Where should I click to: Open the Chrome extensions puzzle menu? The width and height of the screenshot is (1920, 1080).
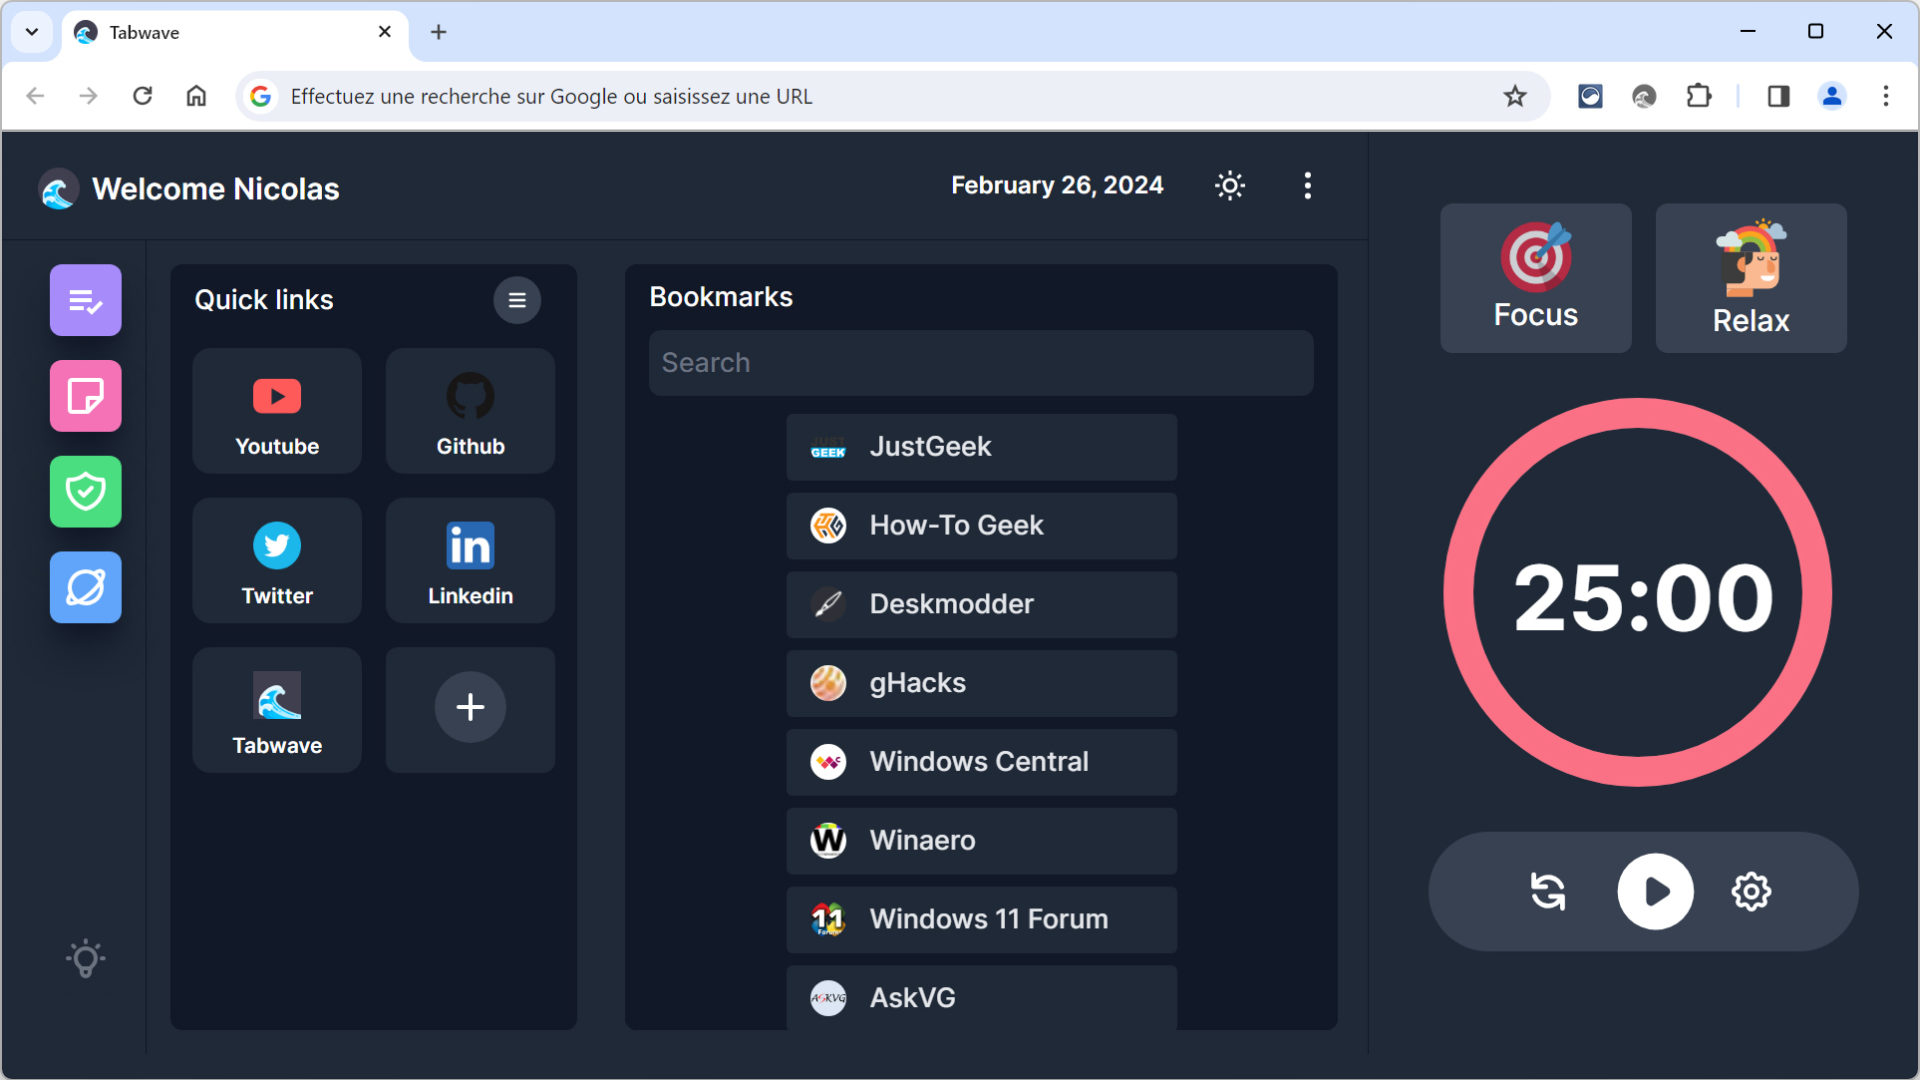click(x=1698, y=96)
